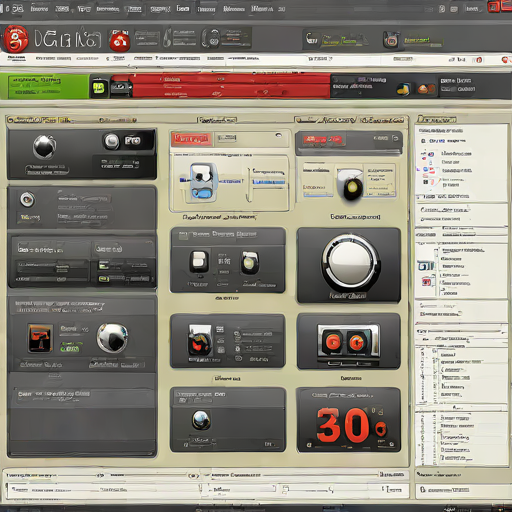The width and height of the screenshot is (512, 512).
Task: Click the small red ring beside the 30
Action: tap(380, 429)
